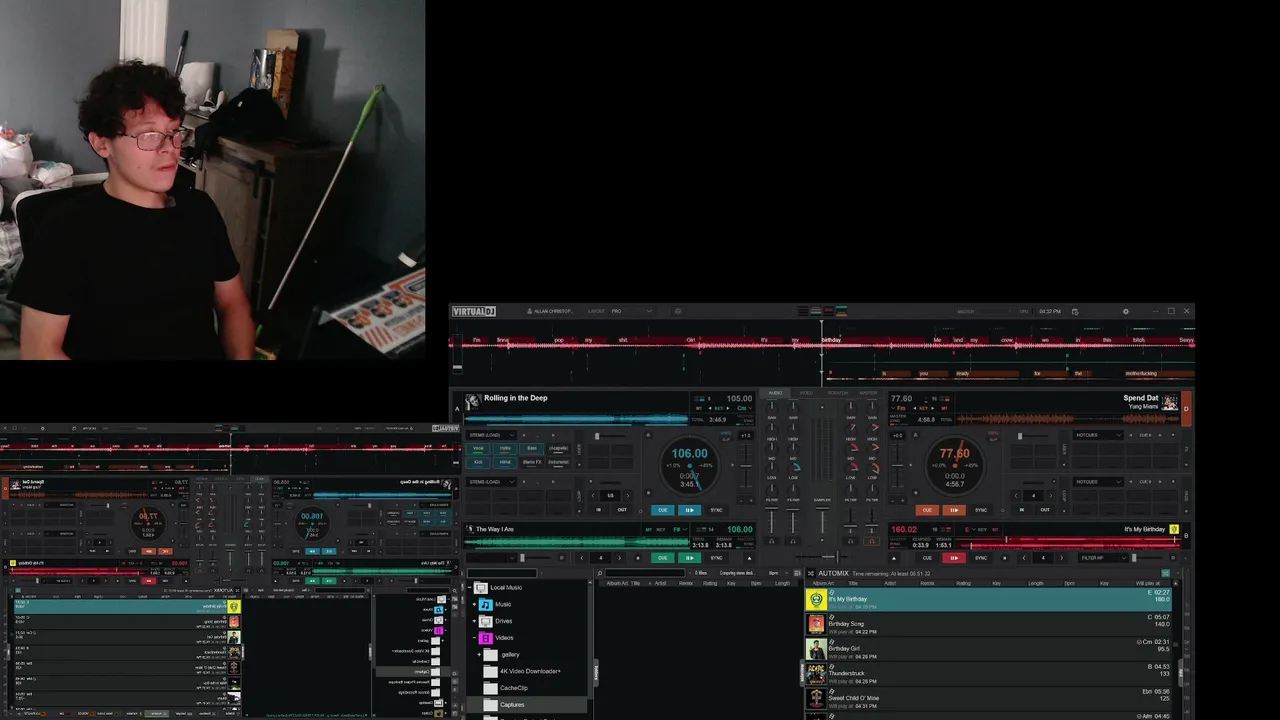Screen dimensions: 1280x720
Task: Select the Local Music folder icon
Action: point(481,588)
